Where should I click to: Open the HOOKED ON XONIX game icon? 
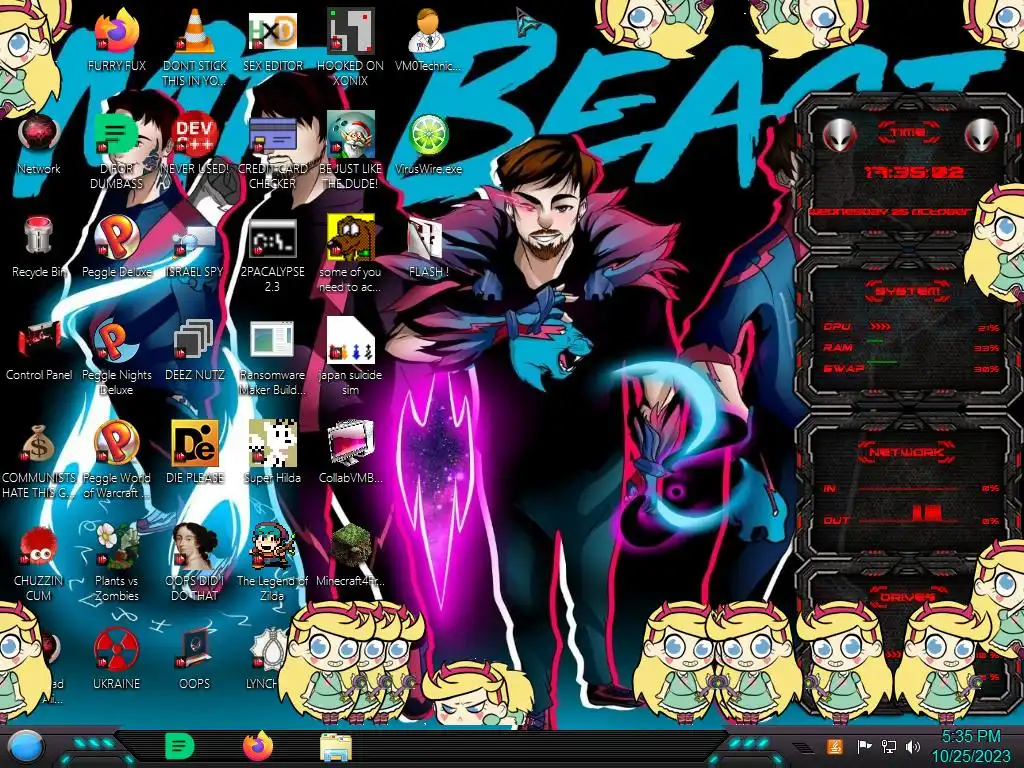pos(350,31)
